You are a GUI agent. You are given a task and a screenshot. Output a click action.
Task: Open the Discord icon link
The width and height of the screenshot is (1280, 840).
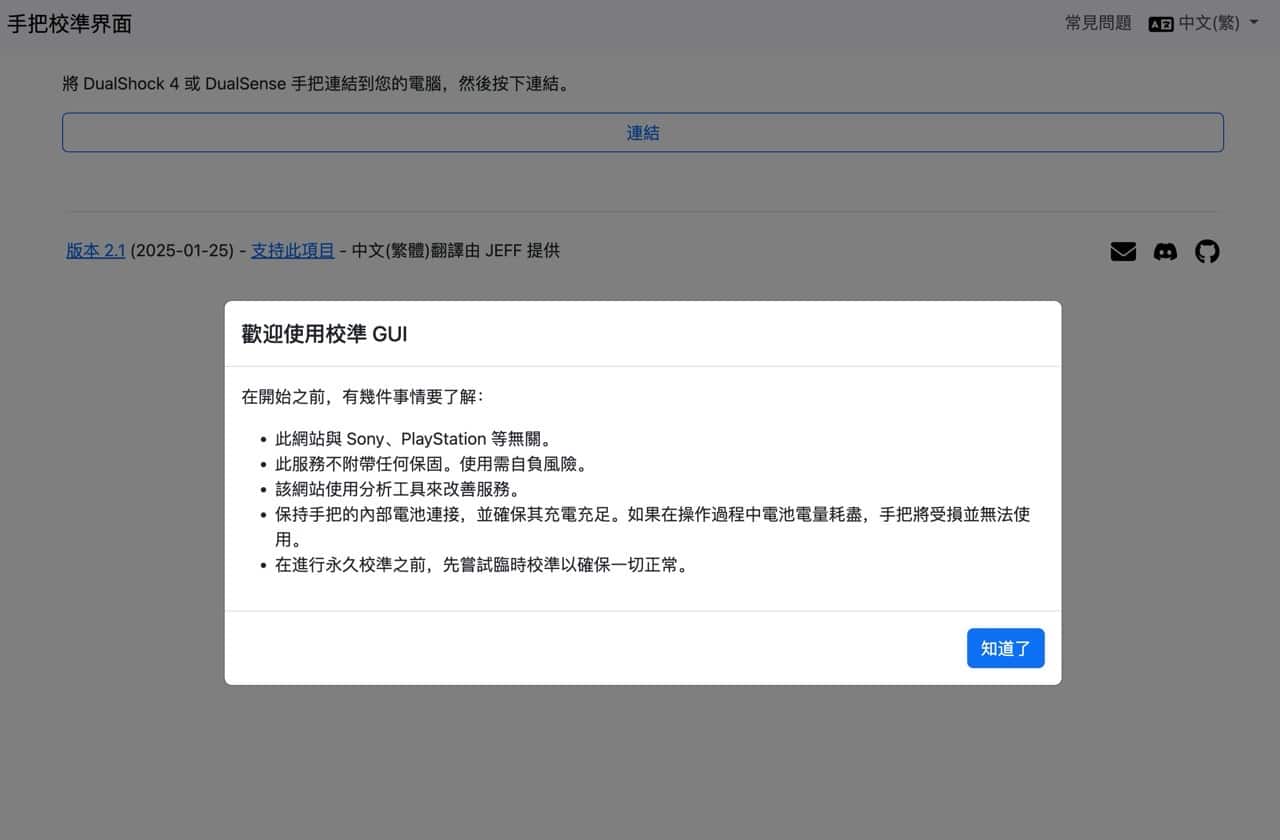click(1165, 252)
